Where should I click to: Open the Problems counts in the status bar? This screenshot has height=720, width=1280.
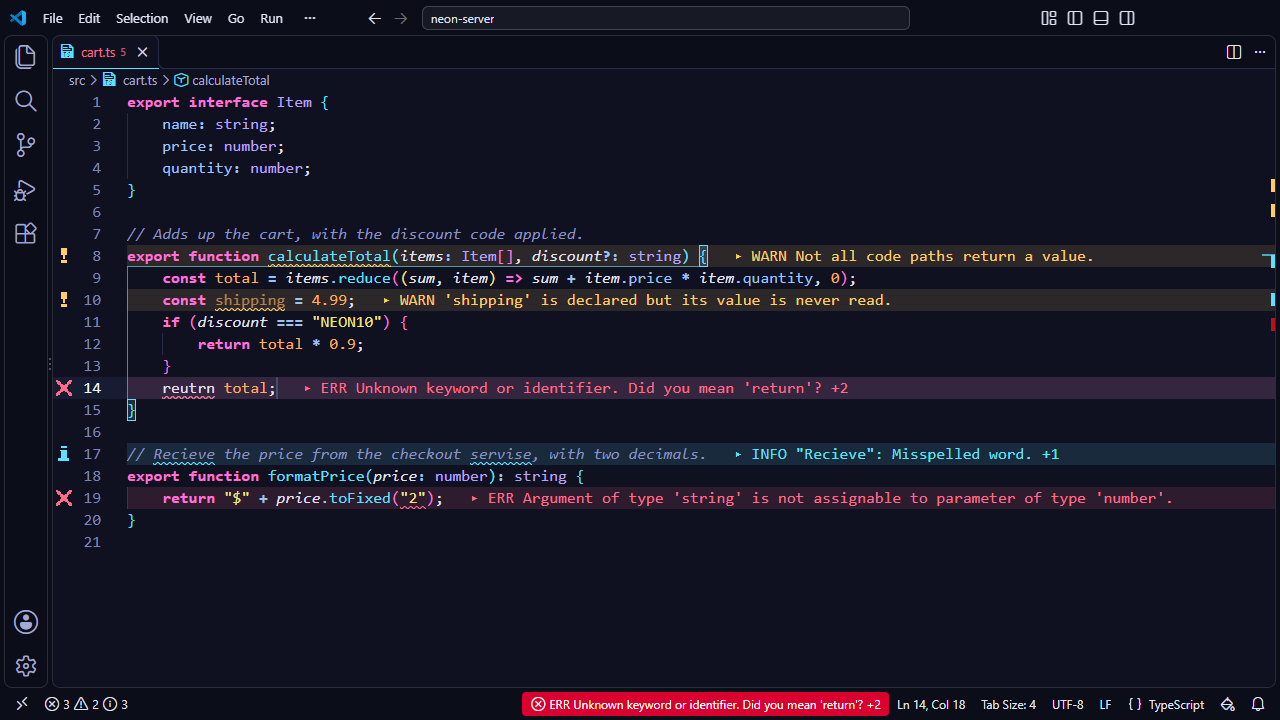(86, 704)
